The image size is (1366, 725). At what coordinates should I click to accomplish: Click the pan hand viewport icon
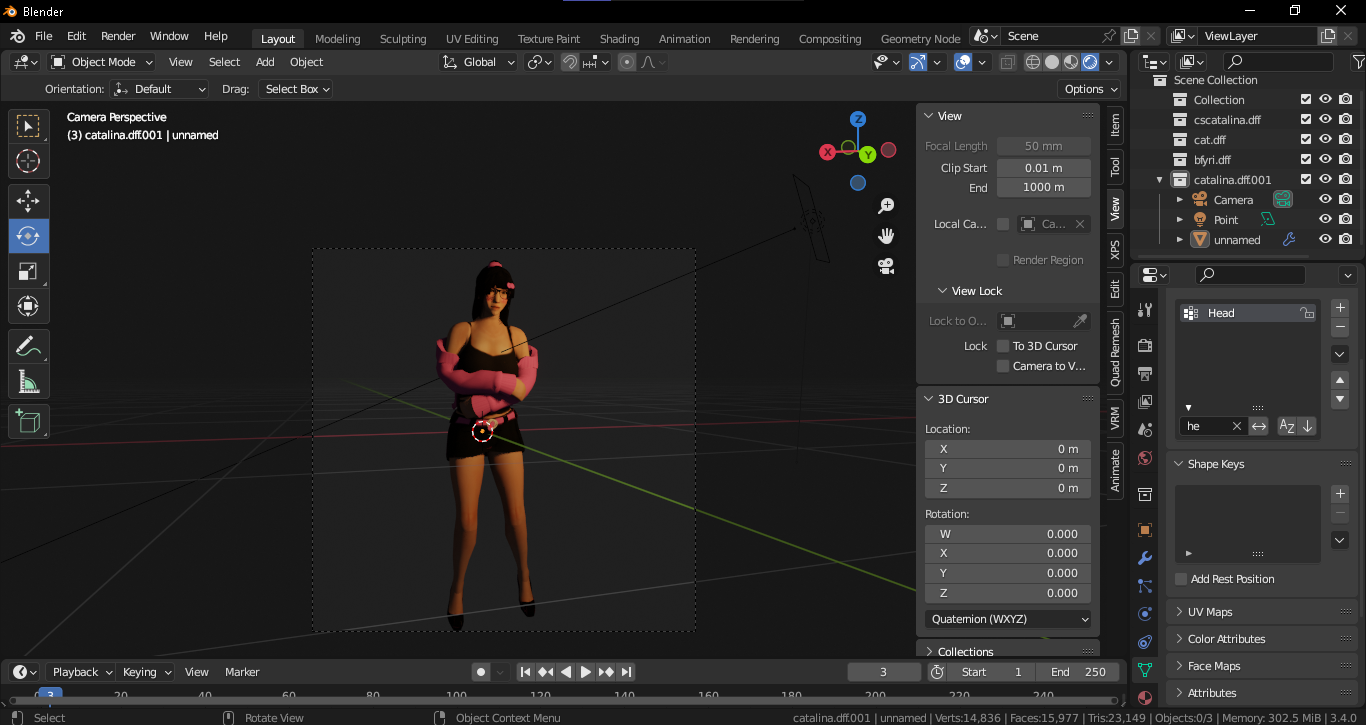coord(886,236)
